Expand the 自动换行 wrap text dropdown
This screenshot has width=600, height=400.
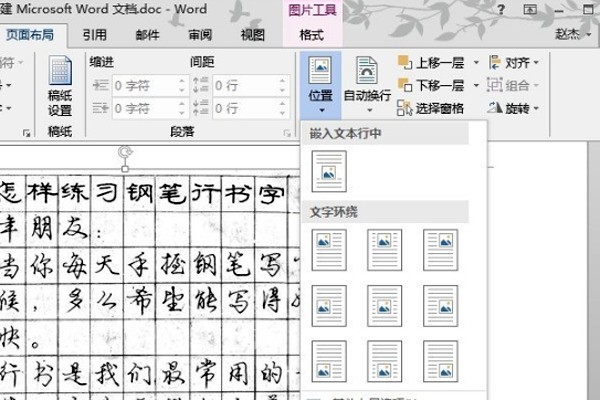(x=368, y=87)
